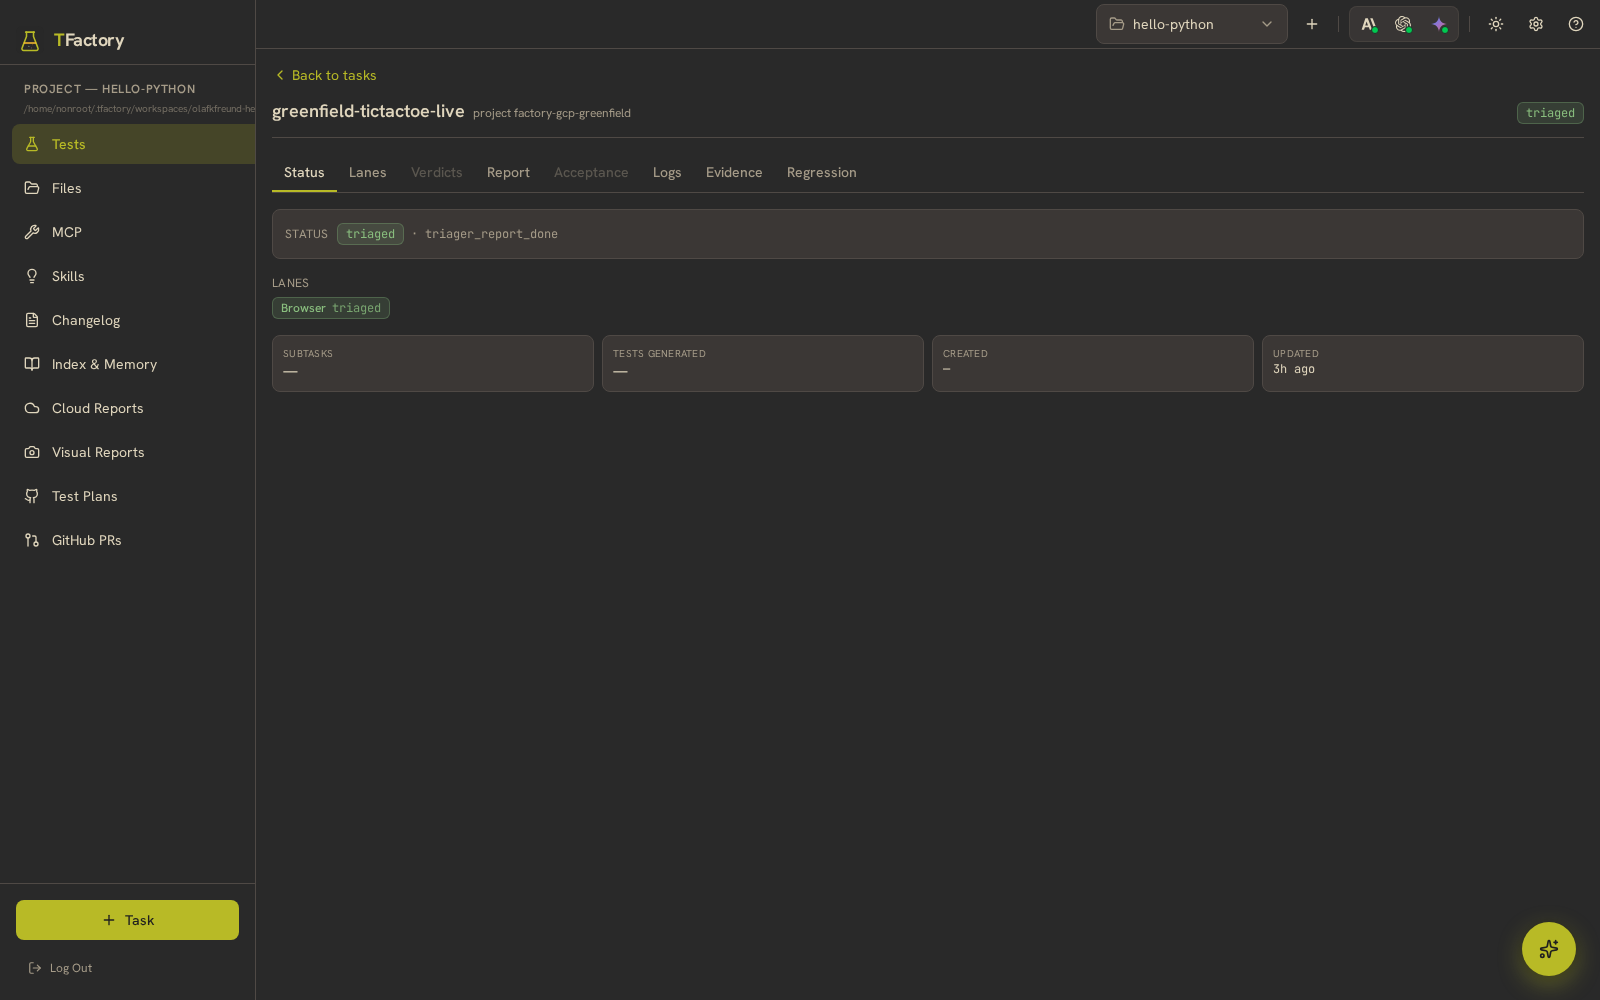Click the Browser triaged lane badge

click(x=331, y=308)
